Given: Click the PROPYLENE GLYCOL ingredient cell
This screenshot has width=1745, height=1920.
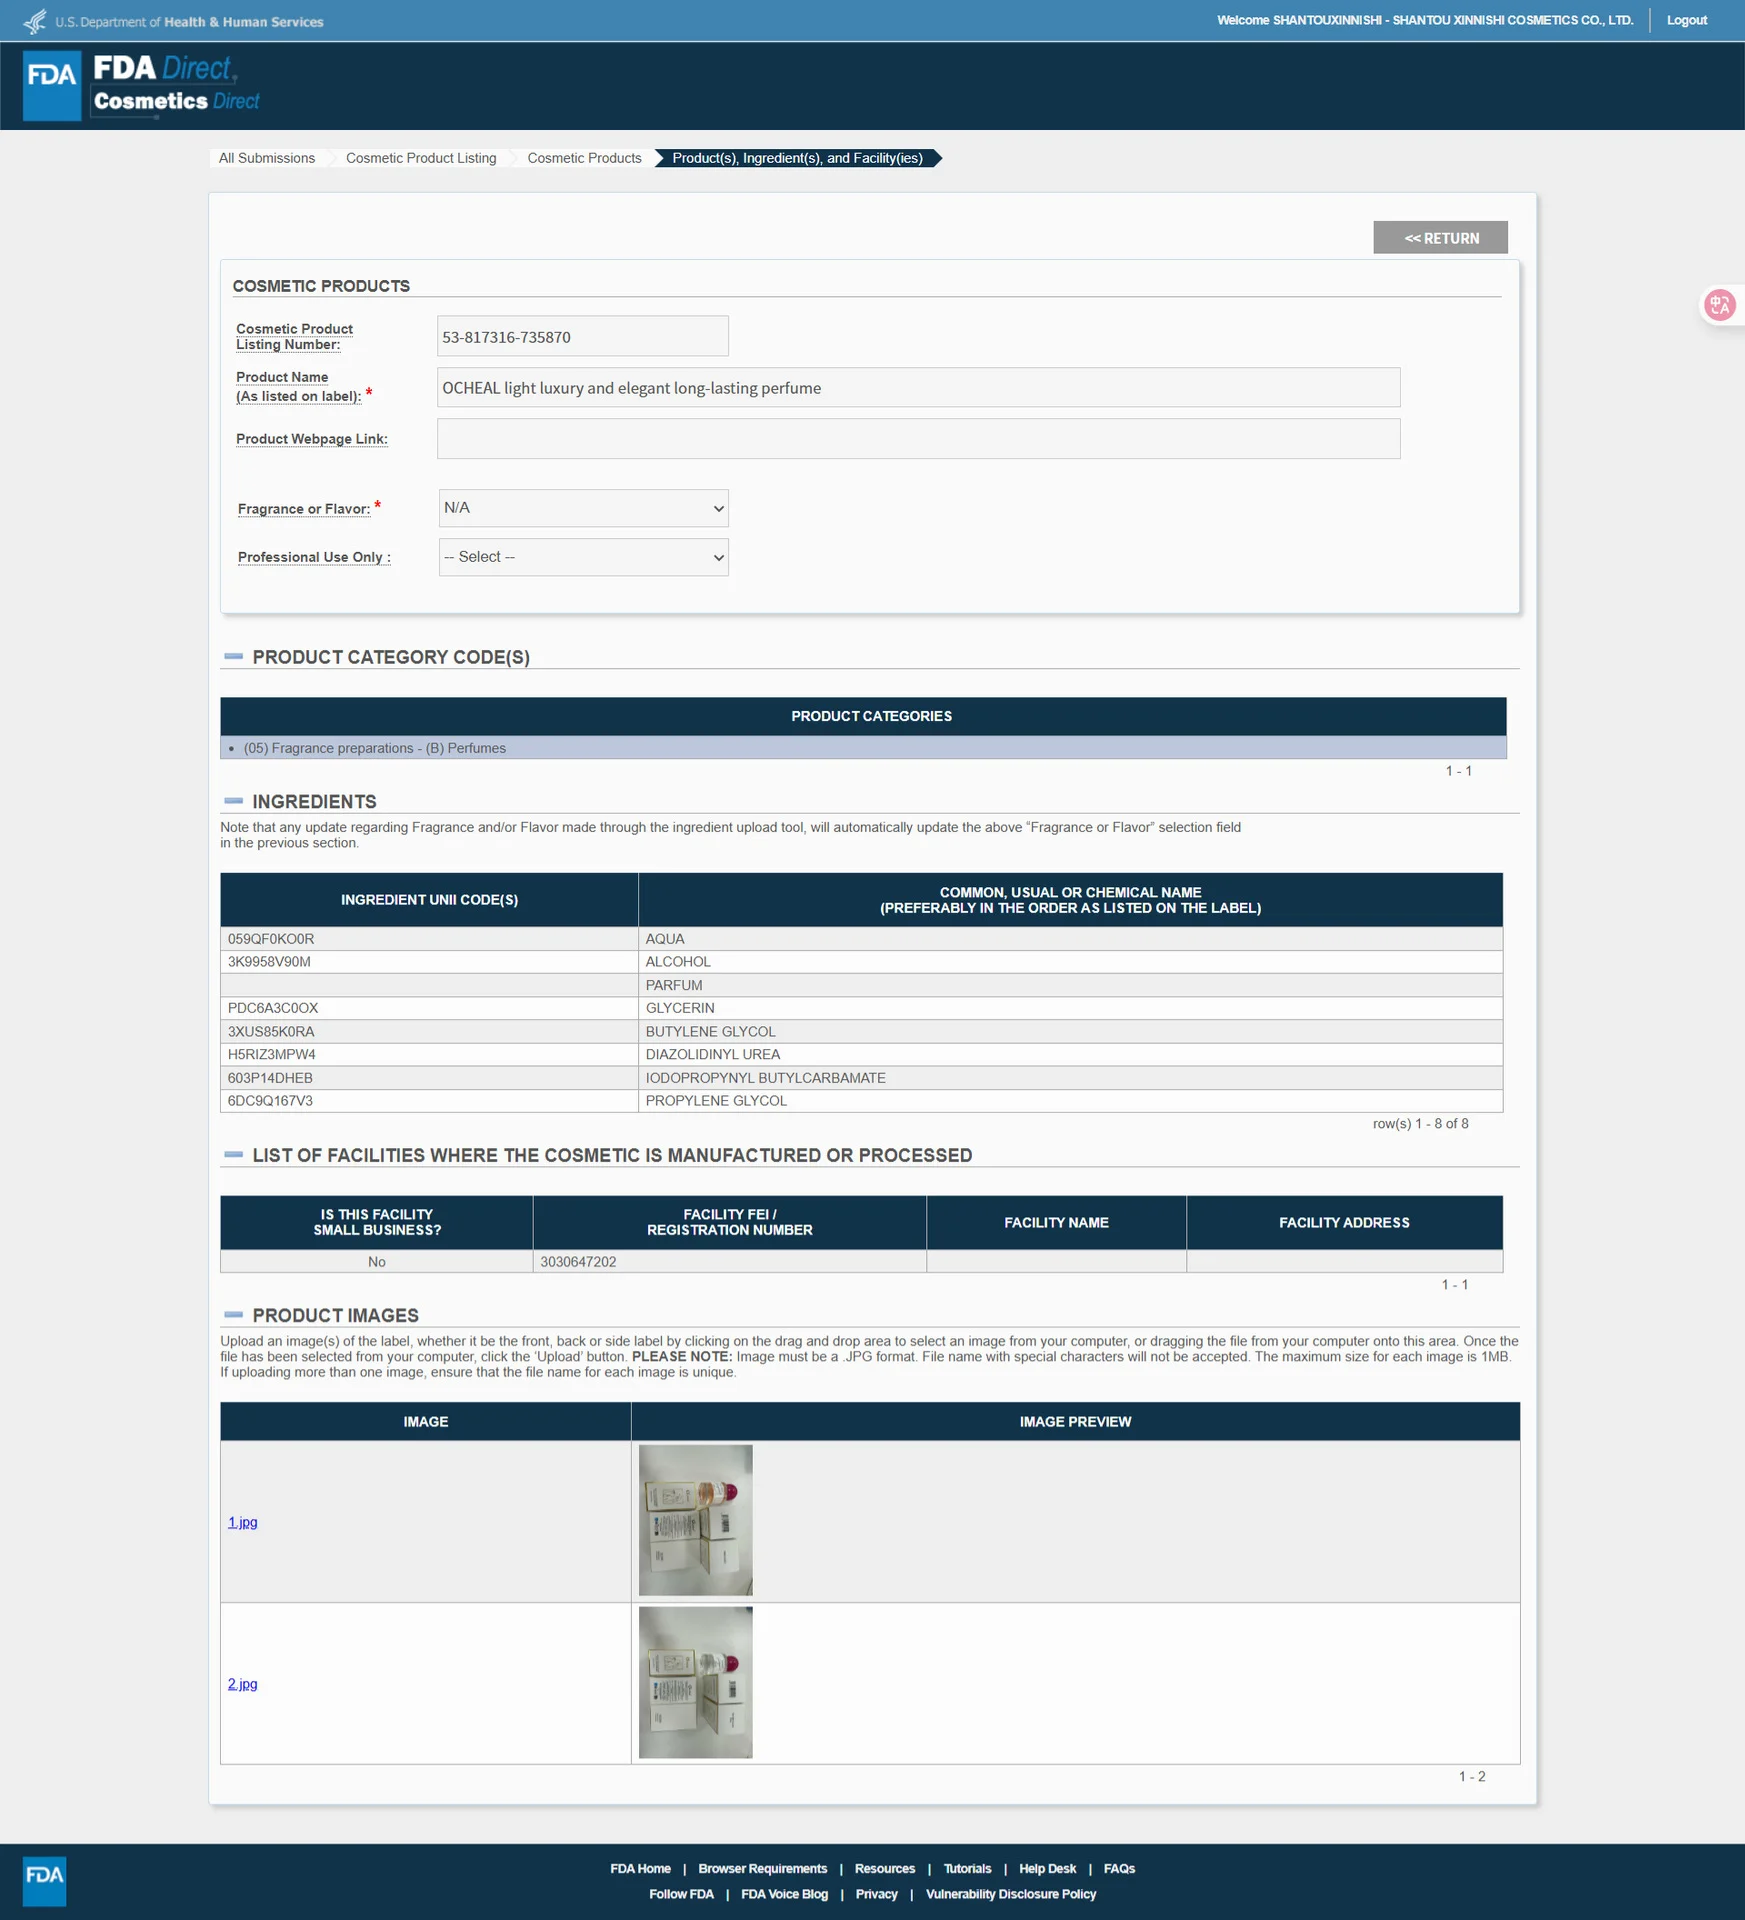Looking at the screenshot, I should click(1070, 1101).
